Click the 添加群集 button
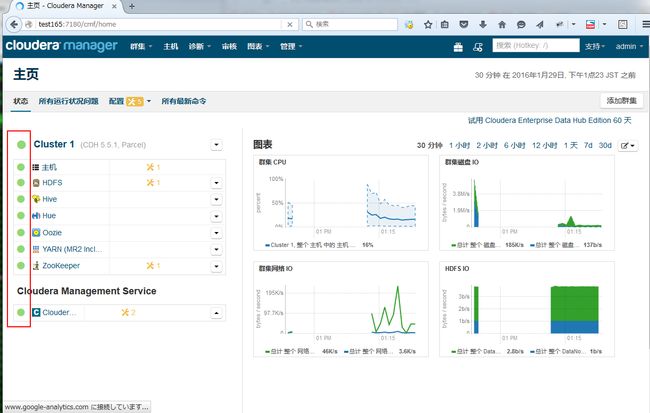Viewport: 650px width, 413px height. point(621,101)
